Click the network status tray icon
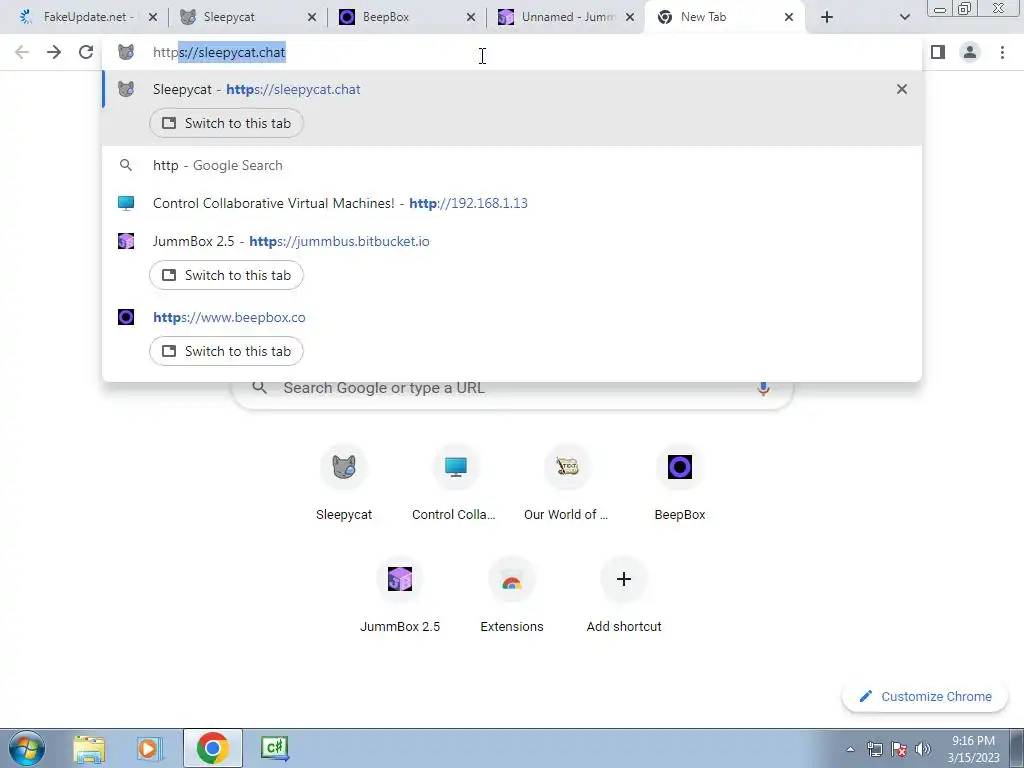The width and height of the screenshot is (1024, 768). click(x=874, y=749)
